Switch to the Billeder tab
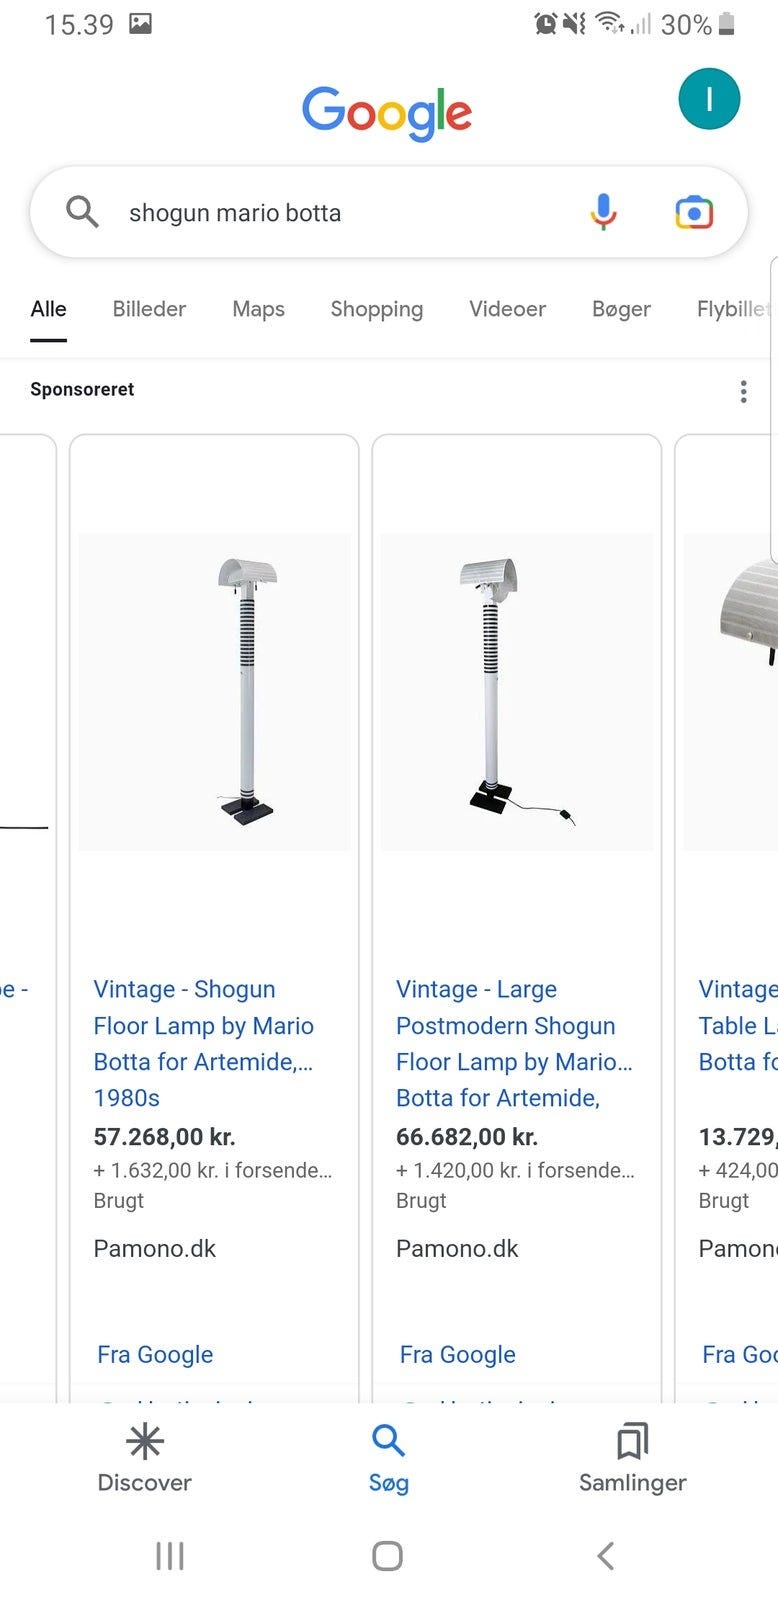The image size is (778, 1600). click(149, 309)
